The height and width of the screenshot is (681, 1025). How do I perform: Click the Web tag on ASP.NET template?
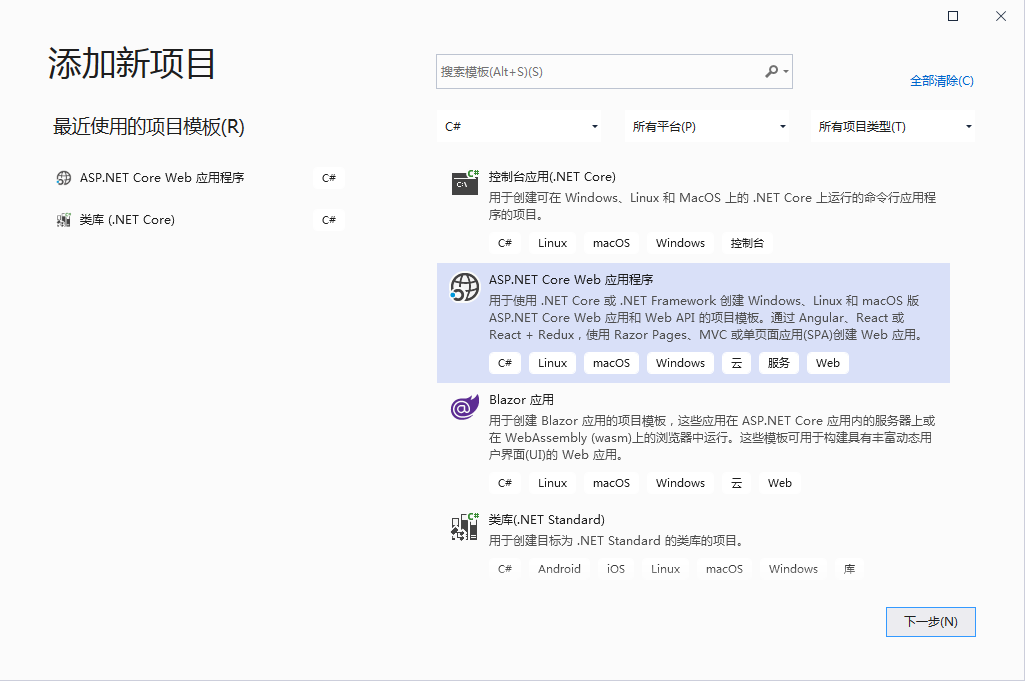tap(828, 363)
